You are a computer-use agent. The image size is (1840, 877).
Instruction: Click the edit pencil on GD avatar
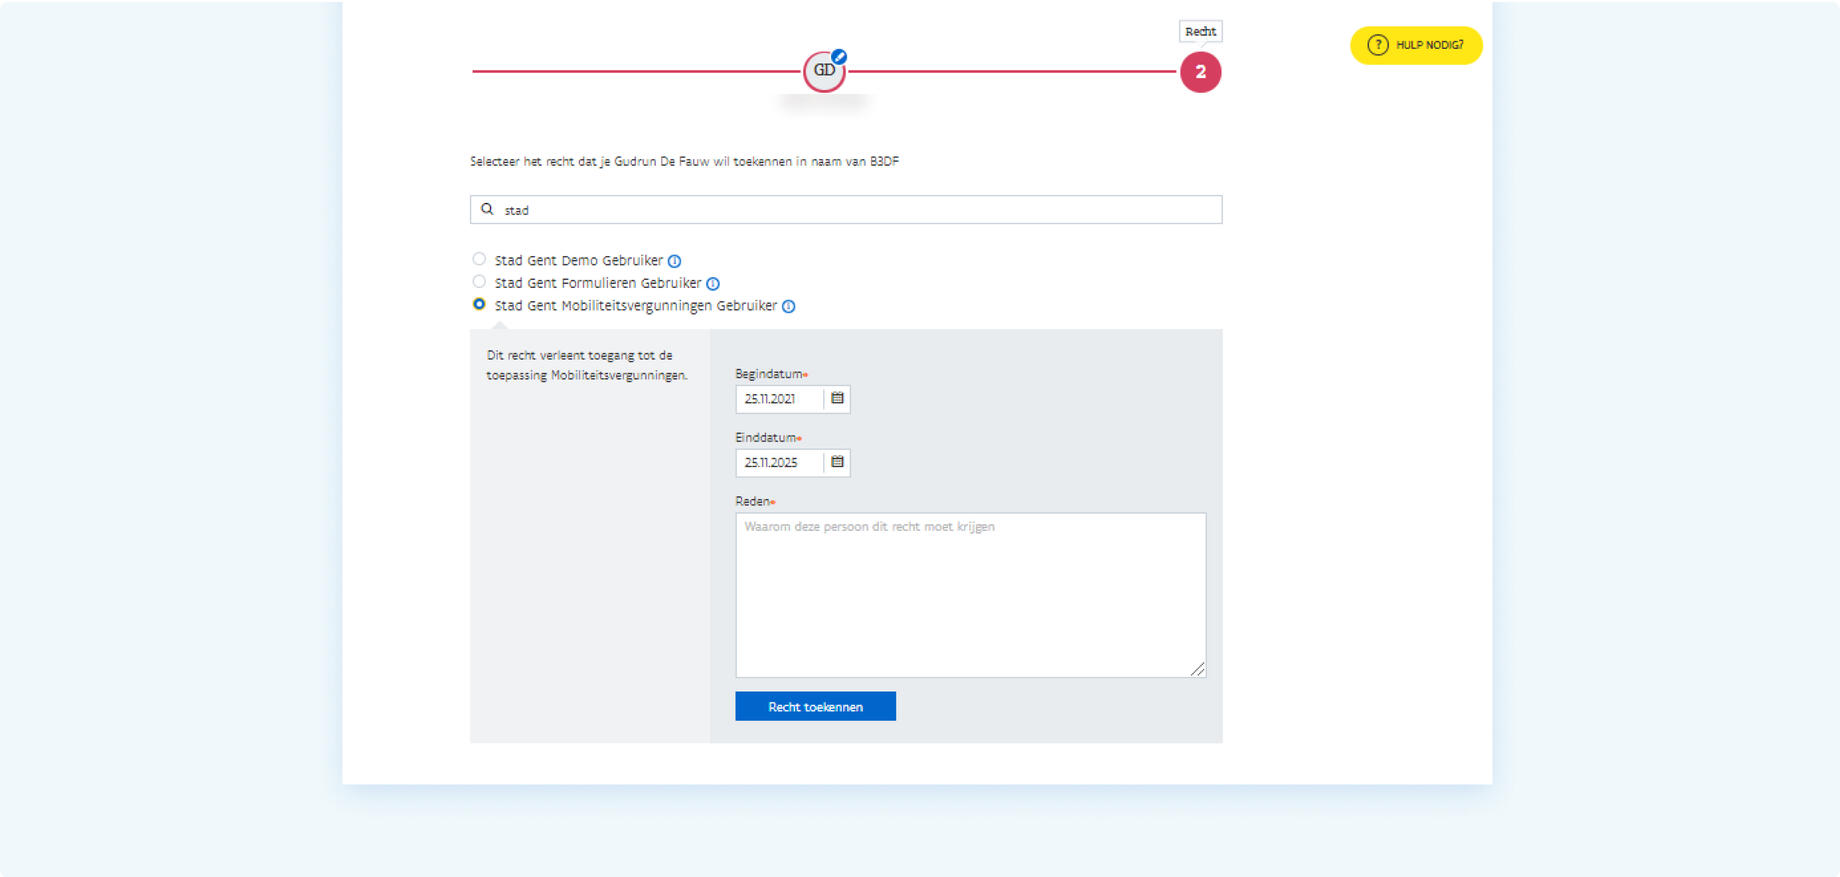click(x=839, y=57)
